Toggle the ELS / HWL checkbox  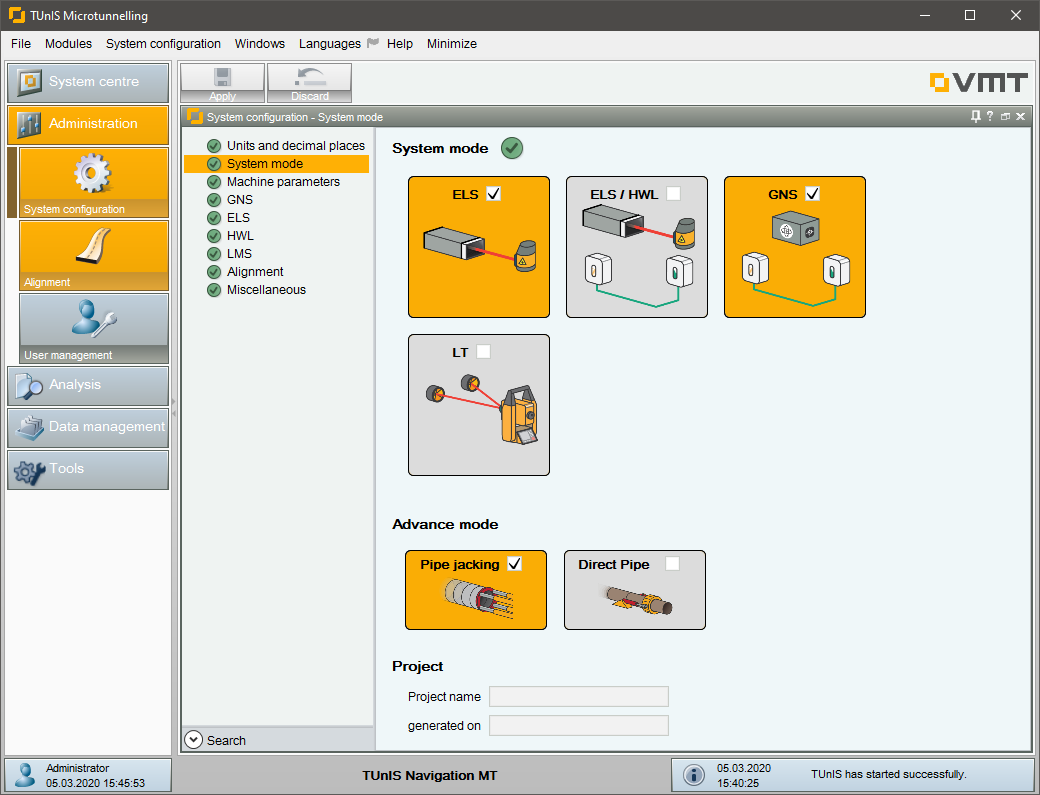(673, 194)
